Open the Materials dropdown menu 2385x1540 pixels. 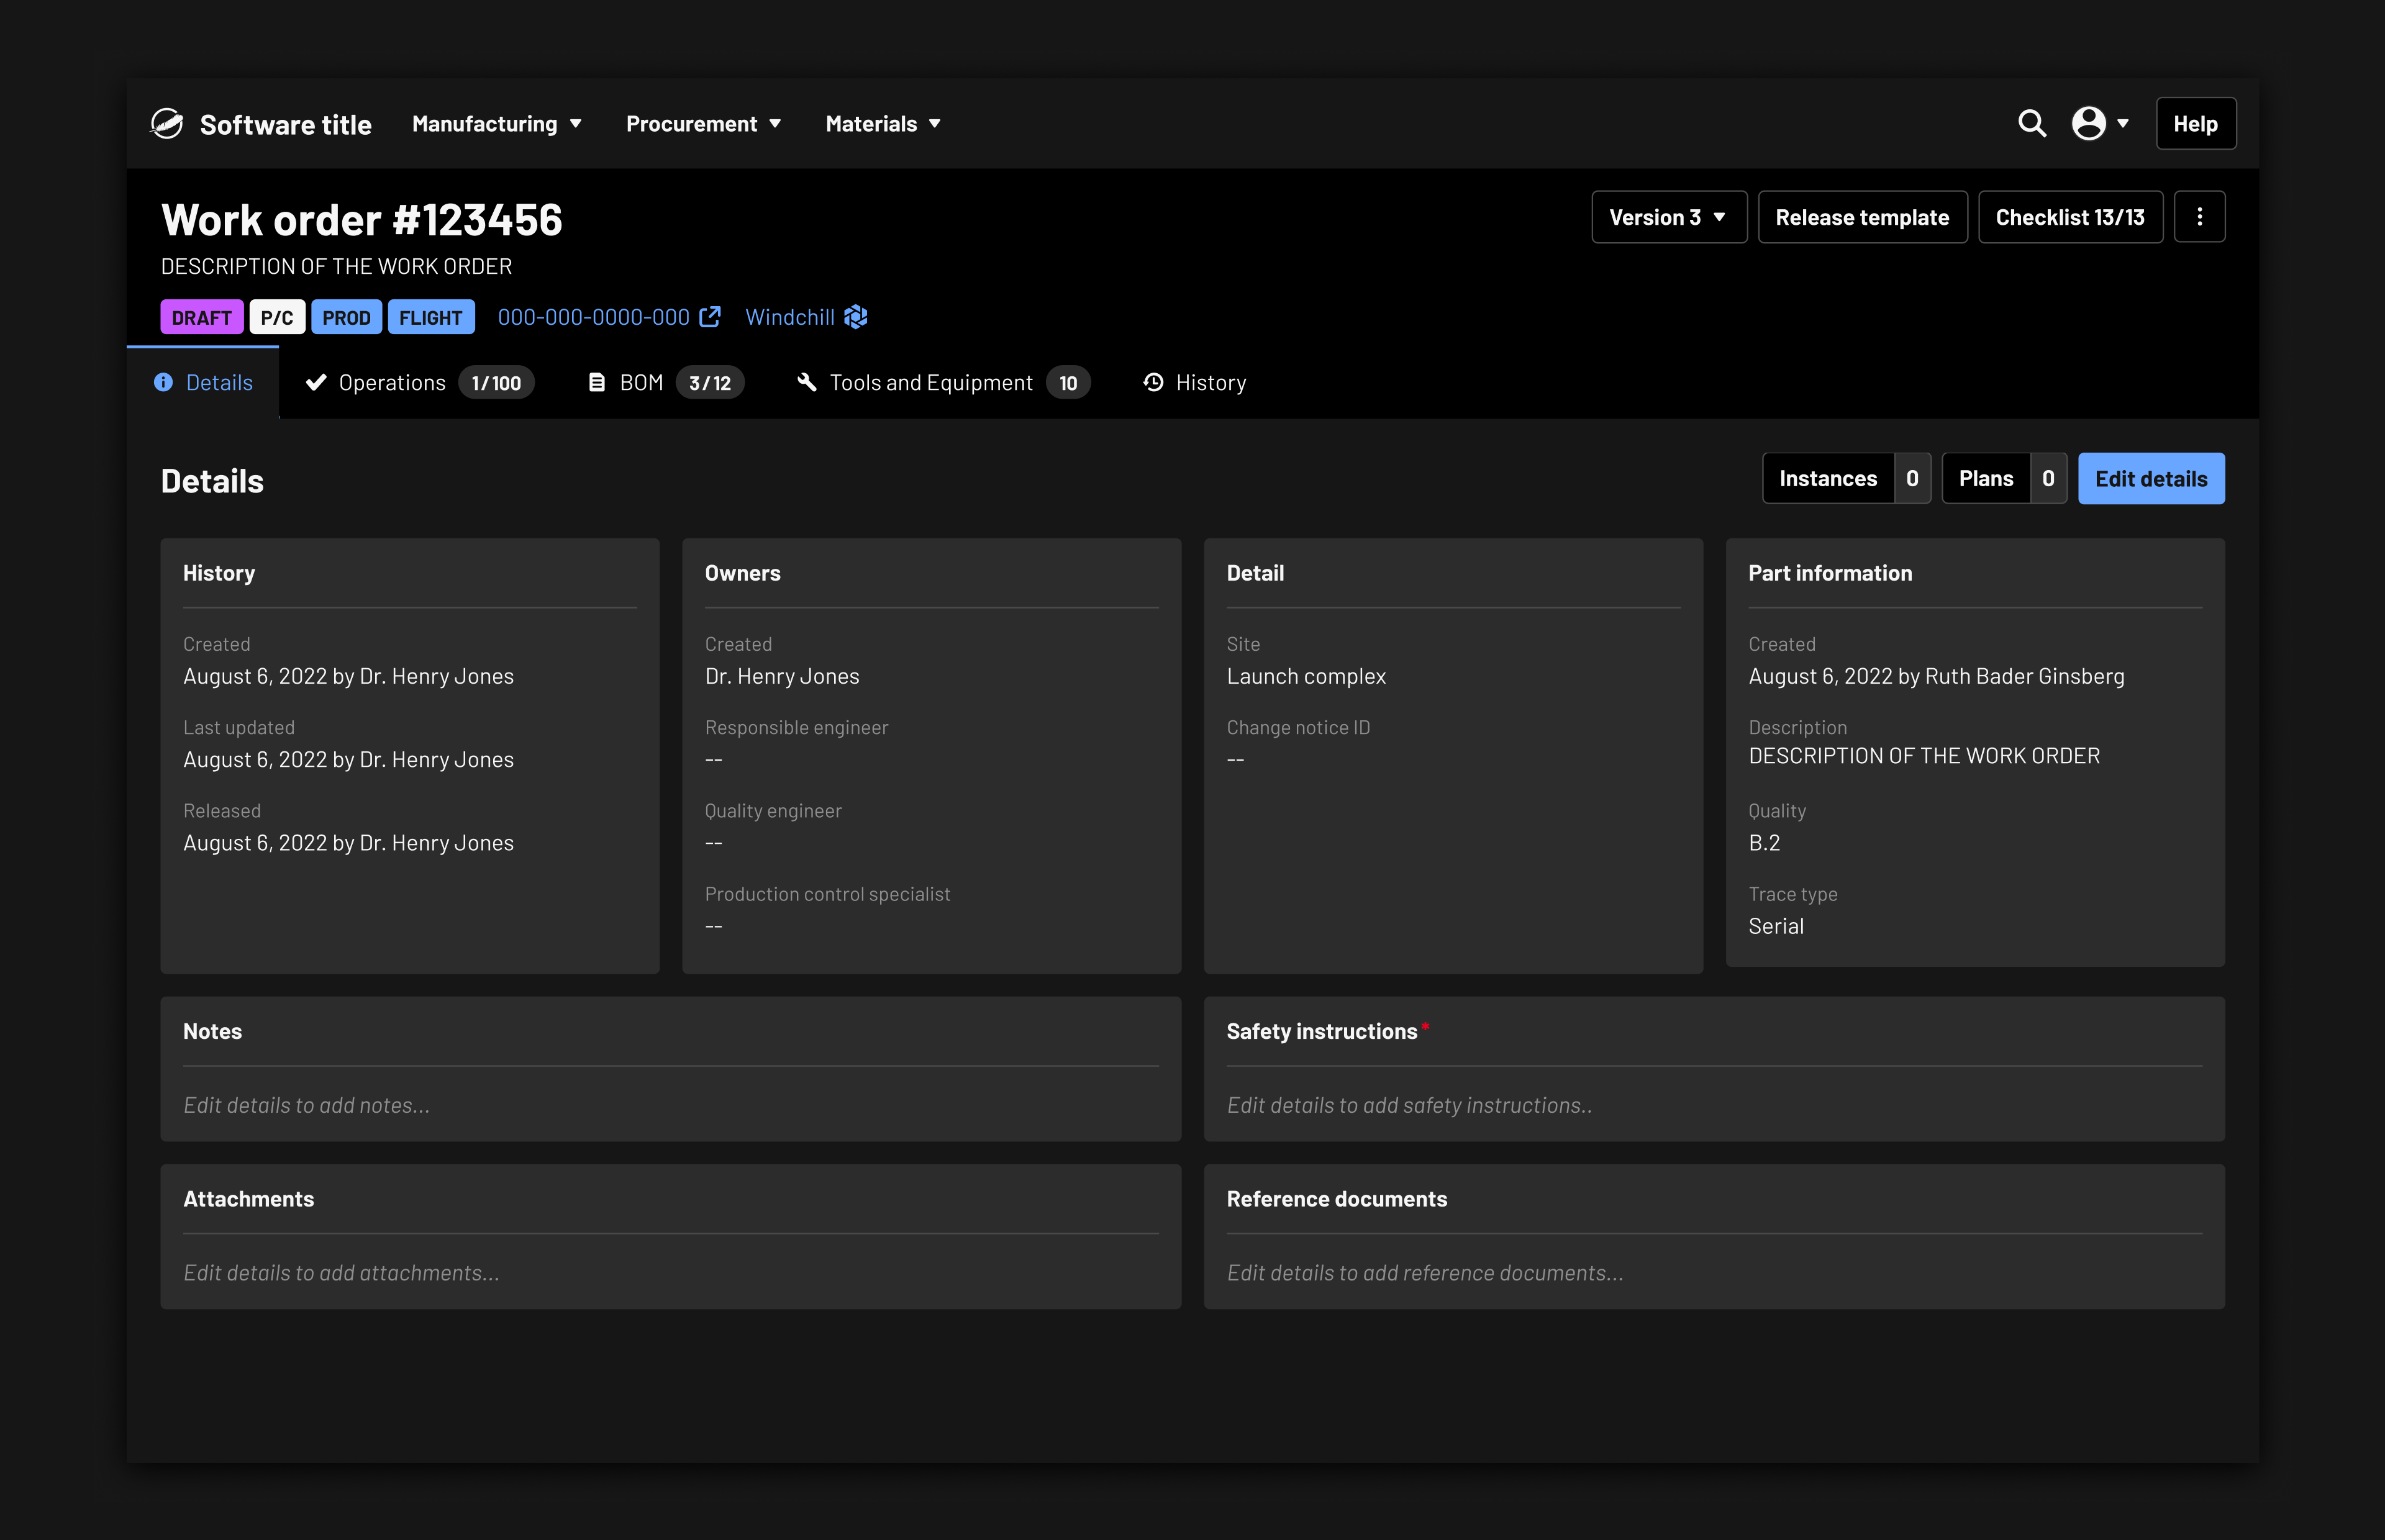click(883, 124)
